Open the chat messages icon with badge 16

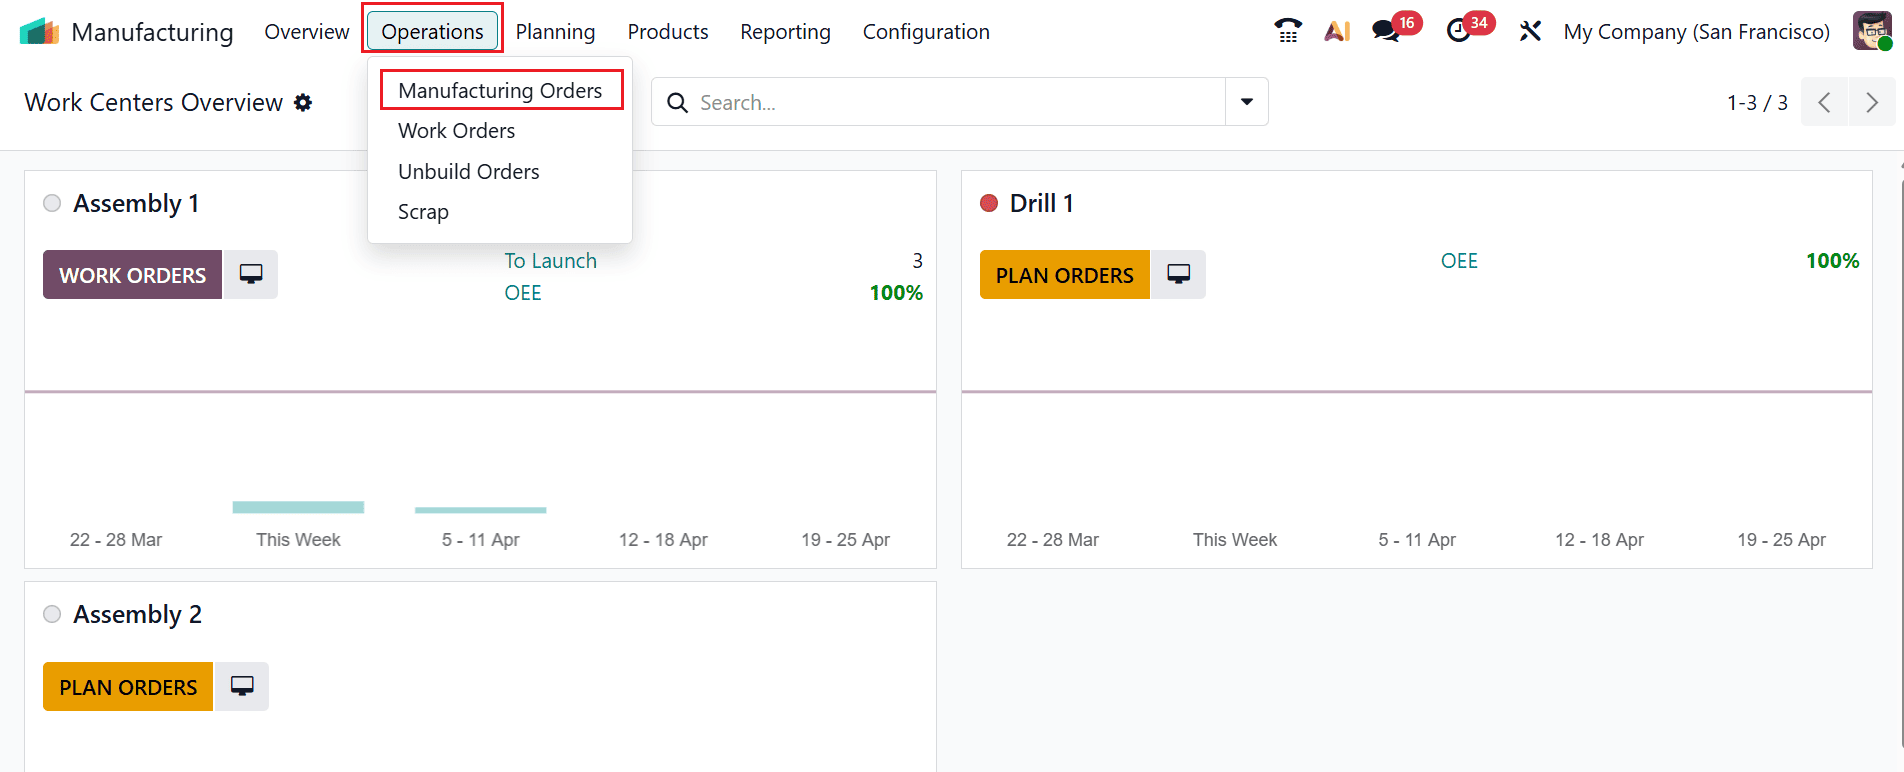point(1386,31)
